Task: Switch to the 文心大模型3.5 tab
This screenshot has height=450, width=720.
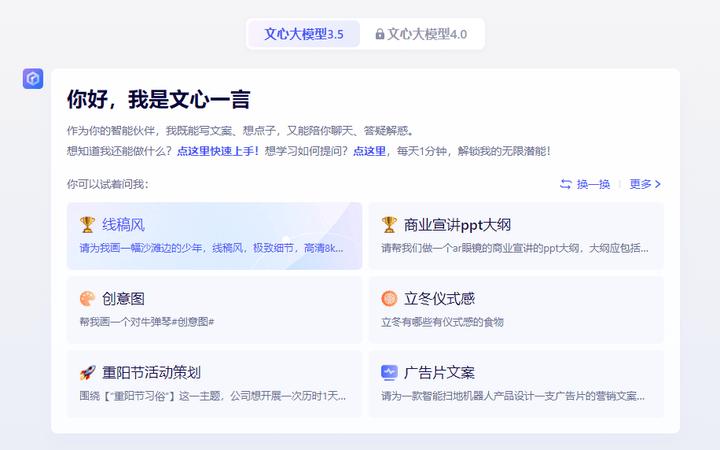Action: [x=304, y=34]
